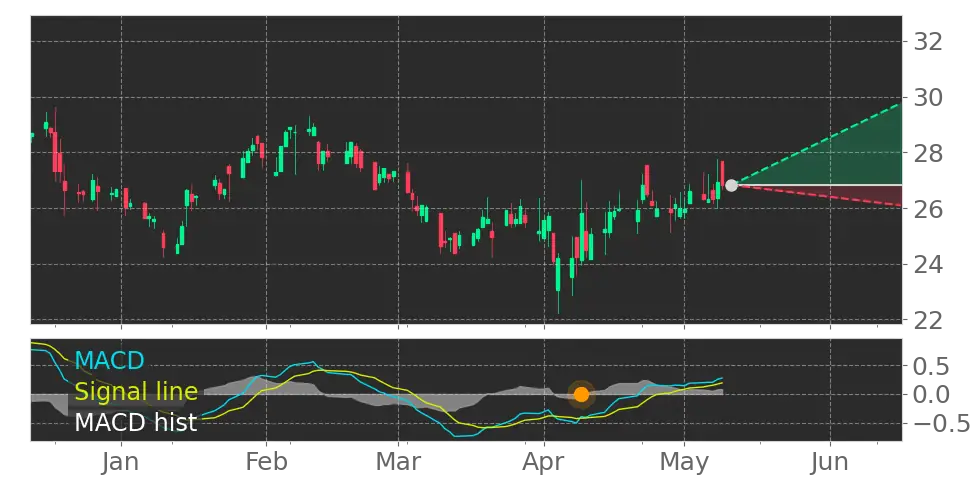Click the 30 price axis label
The height and width of the screenshot is (486, 972).
click(928, 98)
